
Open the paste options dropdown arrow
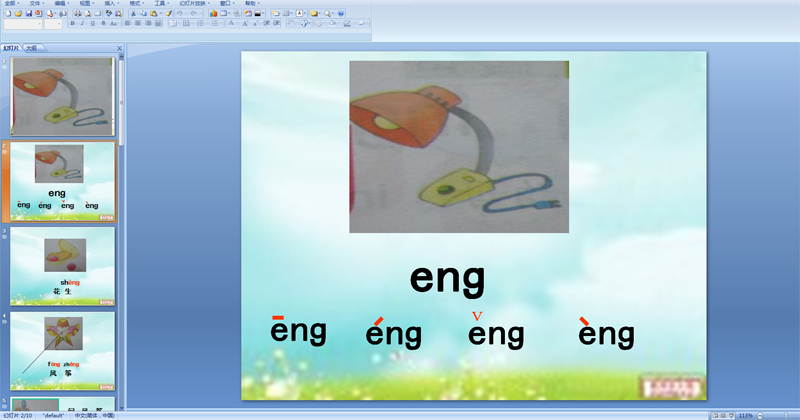(160, 14)
